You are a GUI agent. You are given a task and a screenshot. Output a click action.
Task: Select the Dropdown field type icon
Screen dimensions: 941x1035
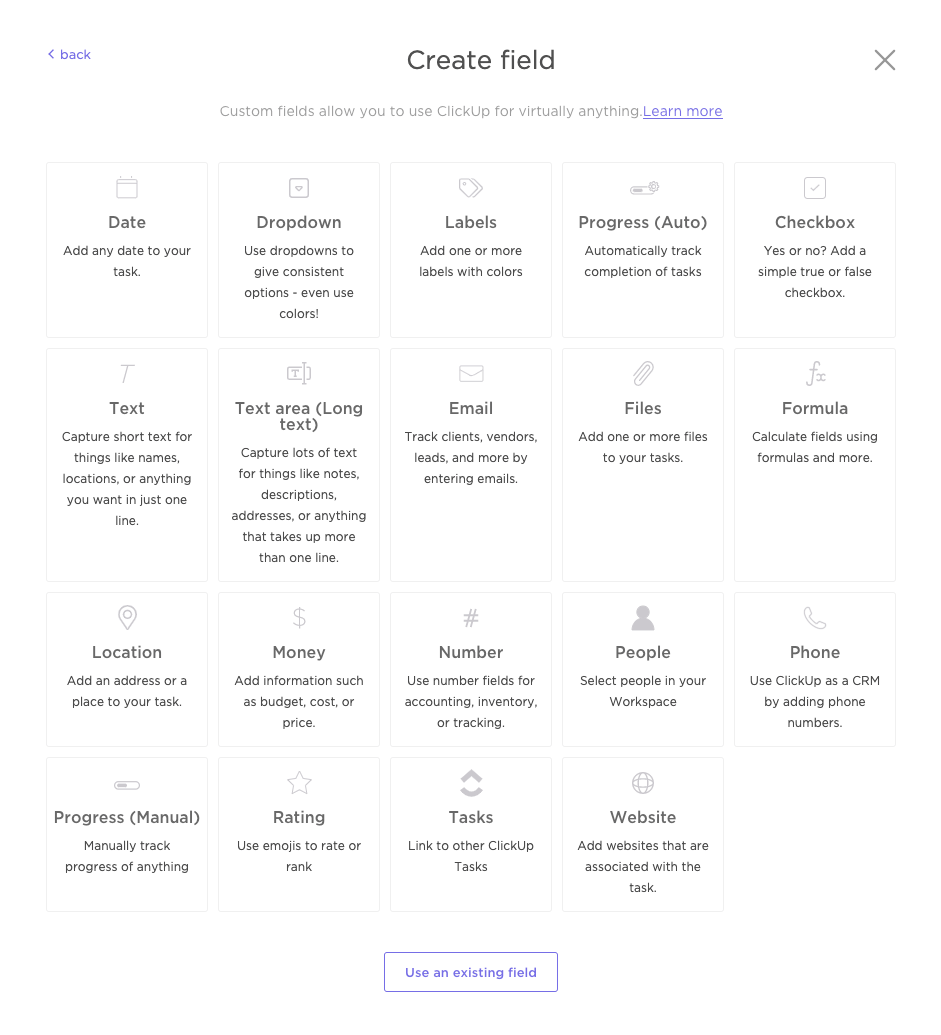(299, 188)
